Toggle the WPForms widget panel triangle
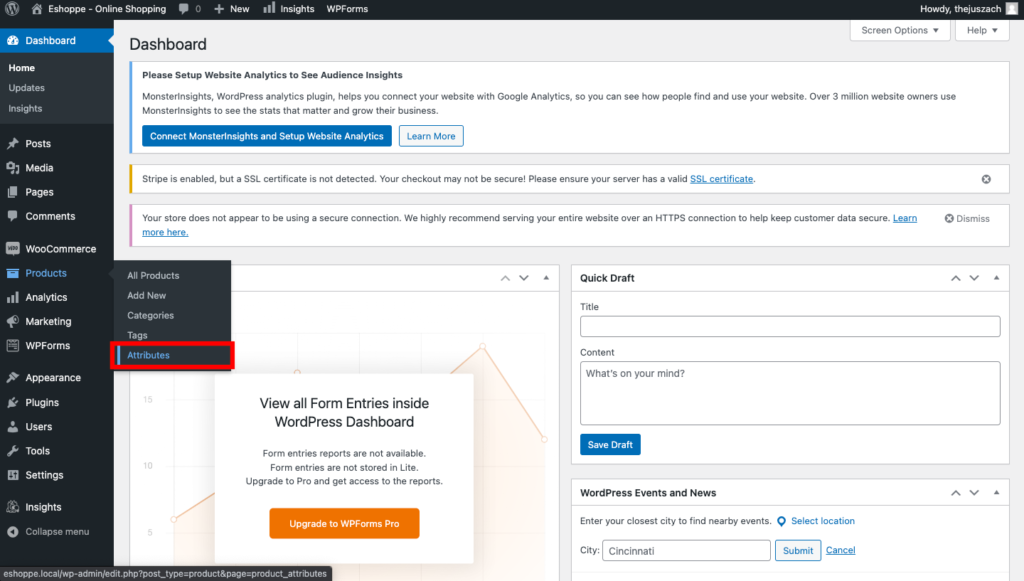1024x581 pixels. pyautogui.click(x=546, y=278)
